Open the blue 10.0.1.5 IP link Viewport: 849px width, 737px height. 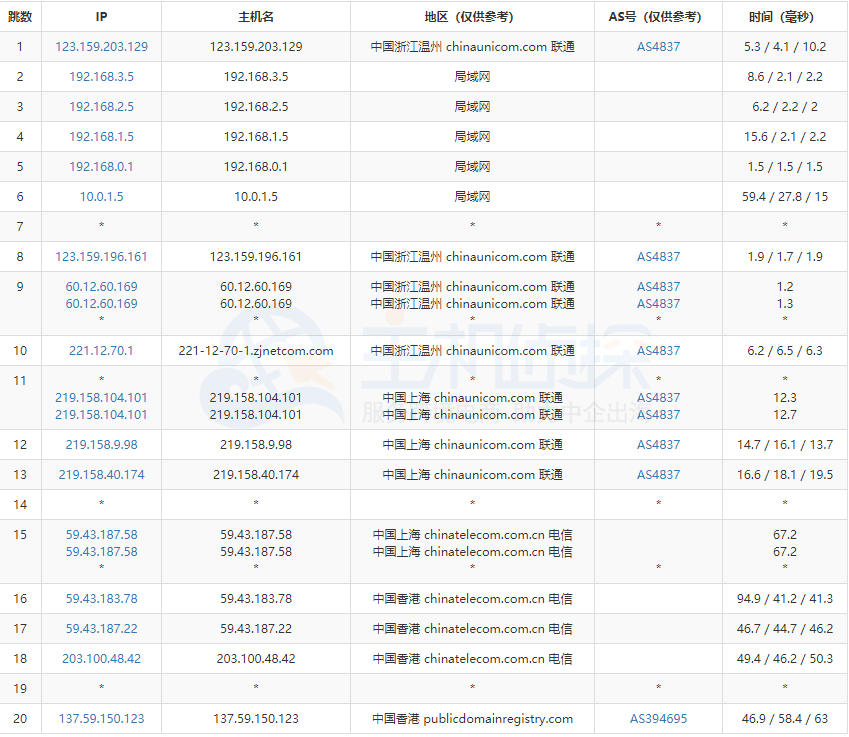(x=101, y=196)
